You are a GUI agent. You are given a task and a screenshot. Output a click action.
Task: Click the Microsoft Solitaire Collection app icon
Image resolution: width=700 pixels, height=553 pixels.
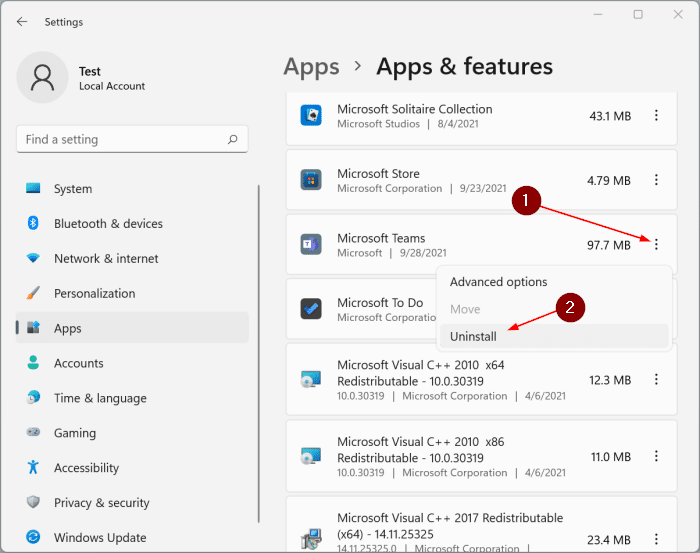pos(311,115)
